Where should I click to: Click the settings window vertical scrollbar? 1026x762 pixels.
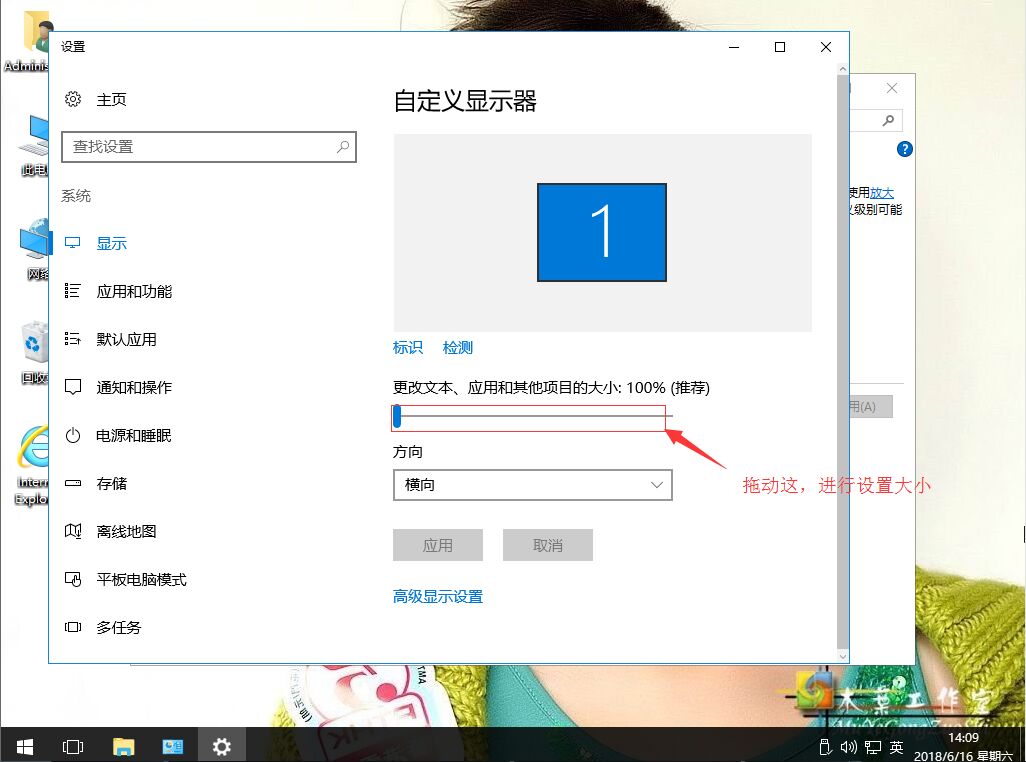(842, 362)
